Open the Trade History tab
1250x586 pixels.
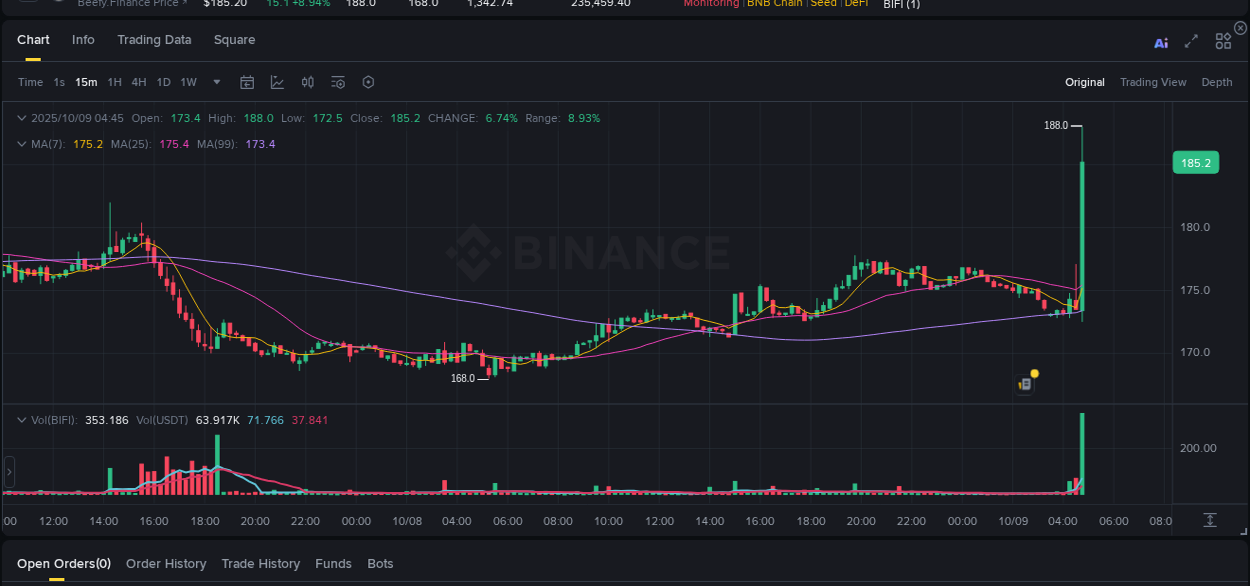tap(260, 563)
